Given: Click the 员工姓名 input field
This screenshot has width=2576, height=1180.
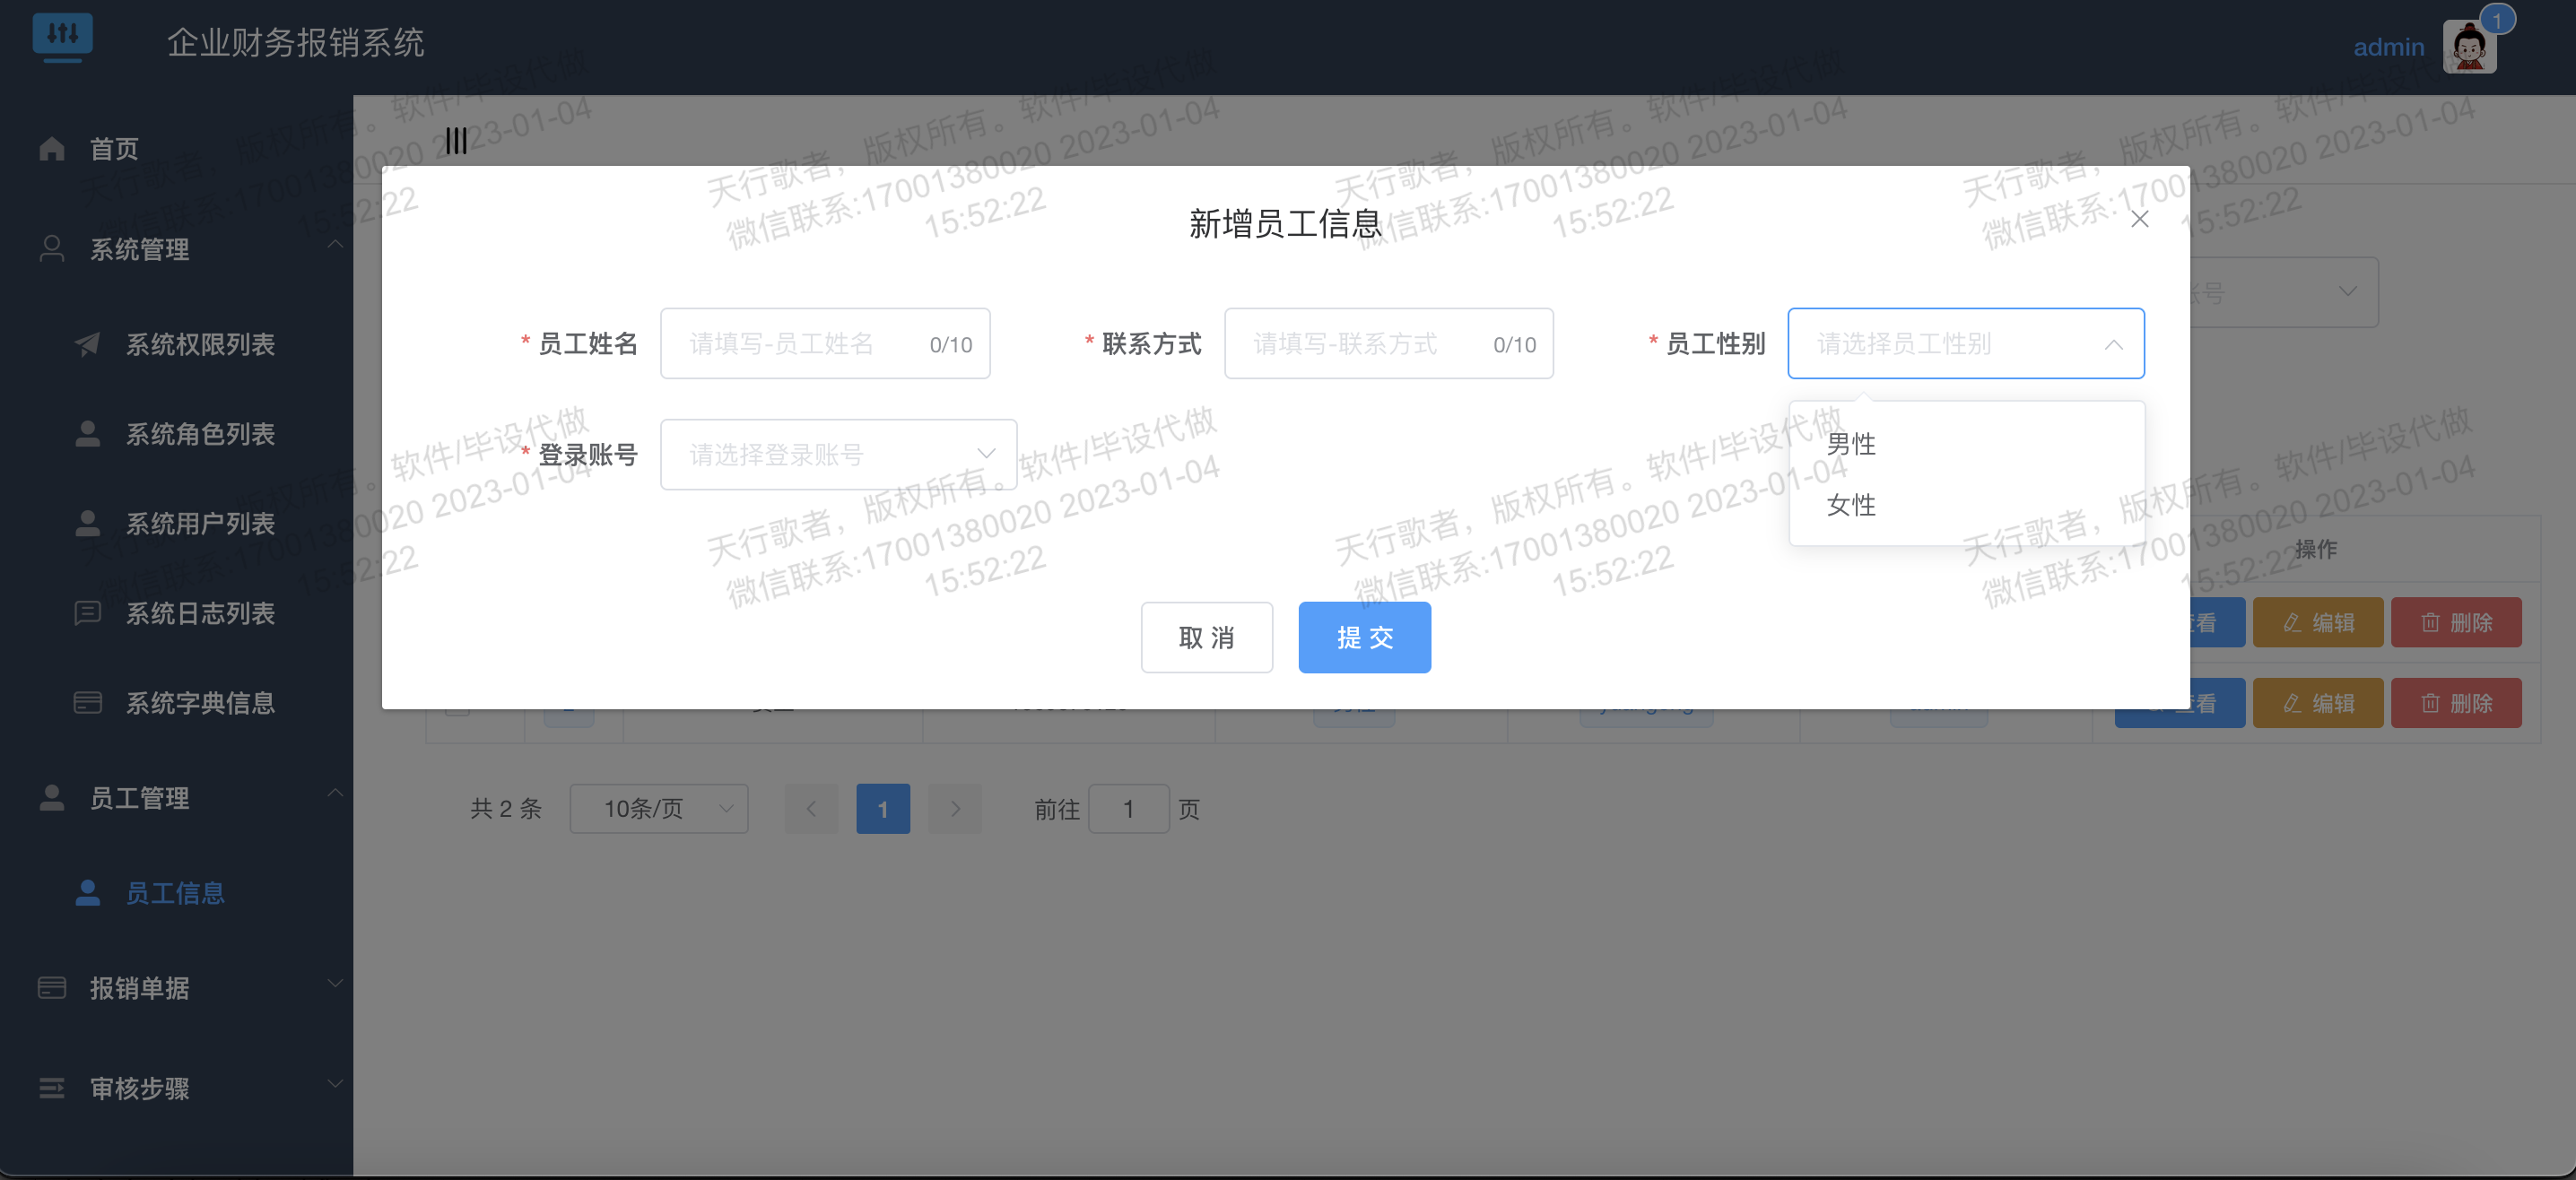Looking at the screenshot, I should pyautogui.click(x=825, y=344).
